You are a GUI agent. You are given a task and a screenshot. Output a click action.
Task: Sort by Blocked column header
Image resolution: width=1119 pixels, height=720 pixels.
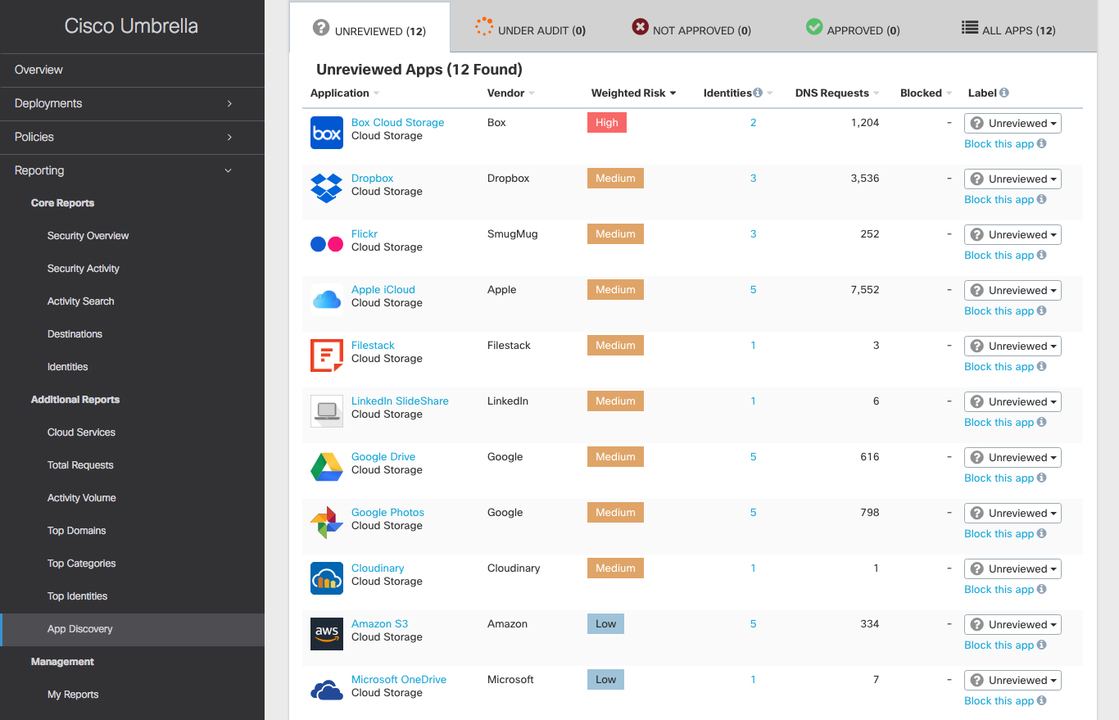pos(926,93)
